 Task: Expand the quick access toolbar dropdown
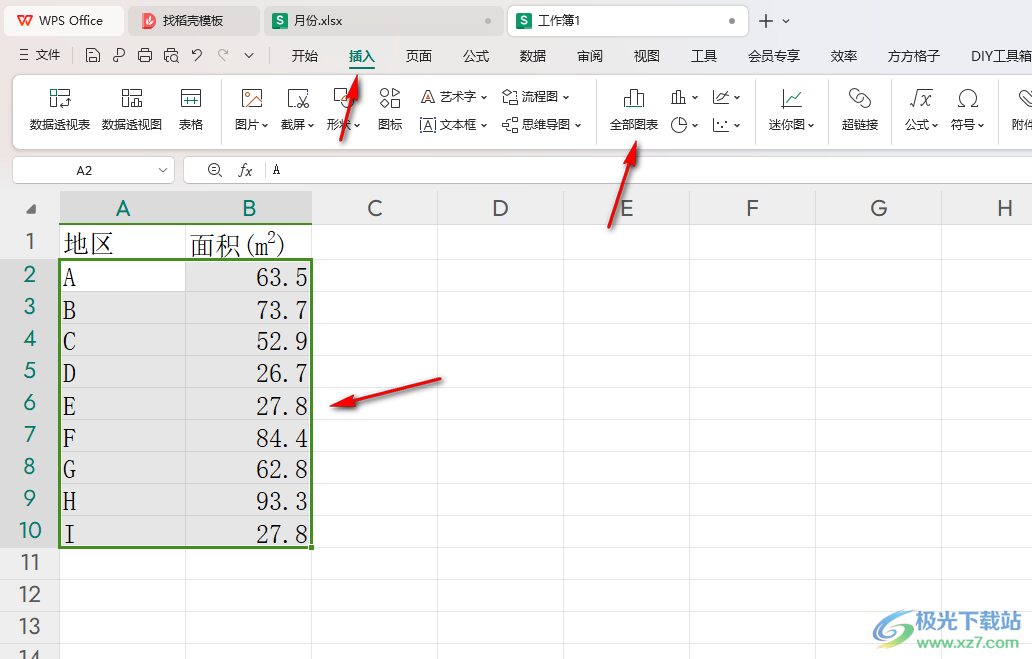[x=249, y=55]
